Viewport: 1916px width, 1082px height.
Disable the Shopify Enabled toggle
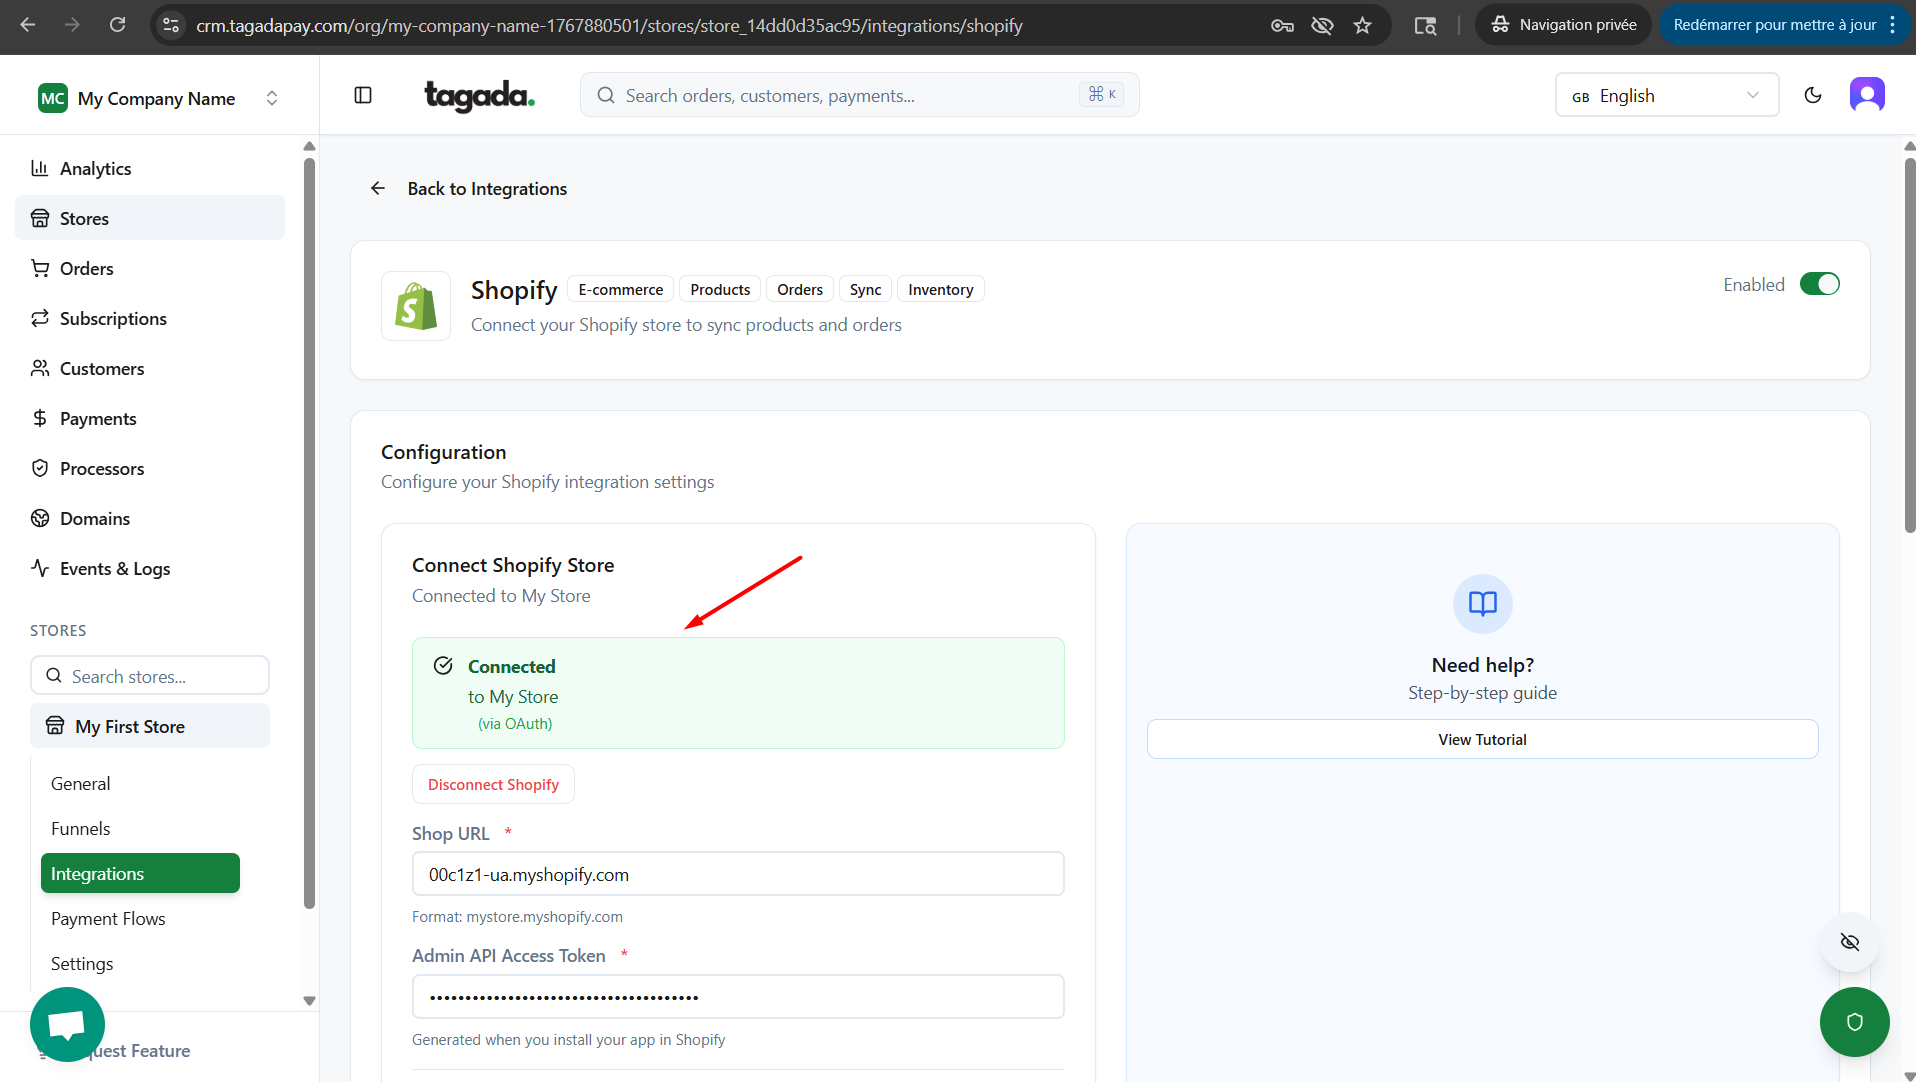coord(1819,284)
